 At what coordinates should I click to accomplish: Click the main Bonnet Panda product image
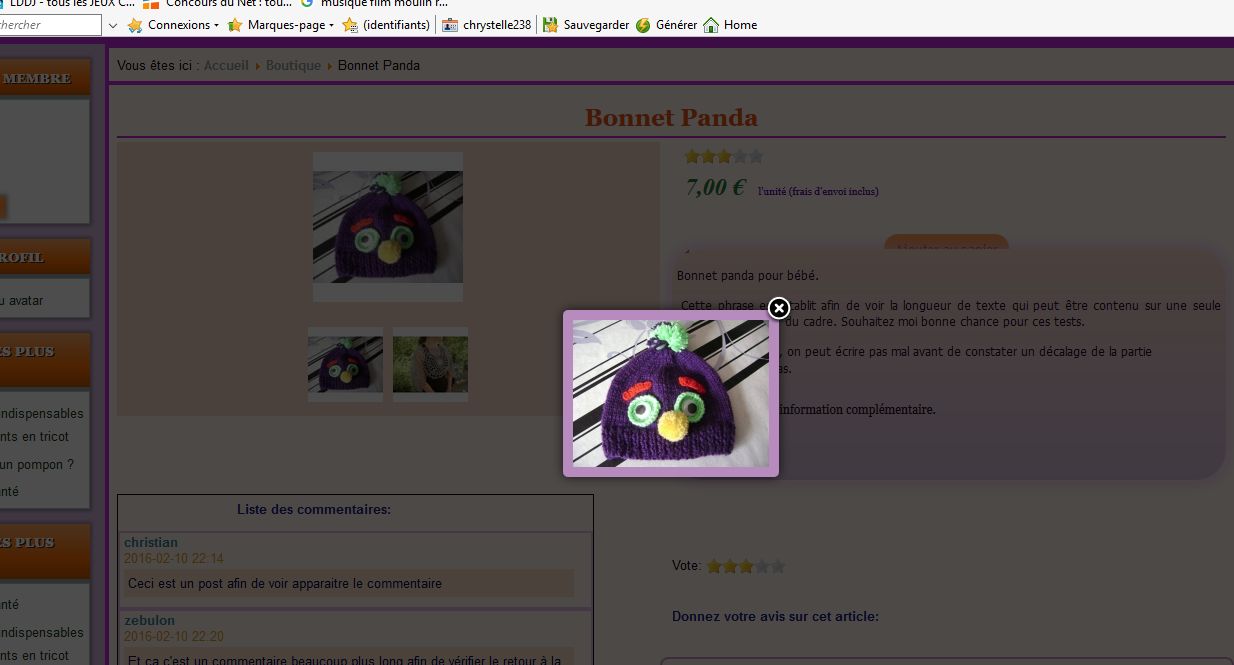pos(388,227)
